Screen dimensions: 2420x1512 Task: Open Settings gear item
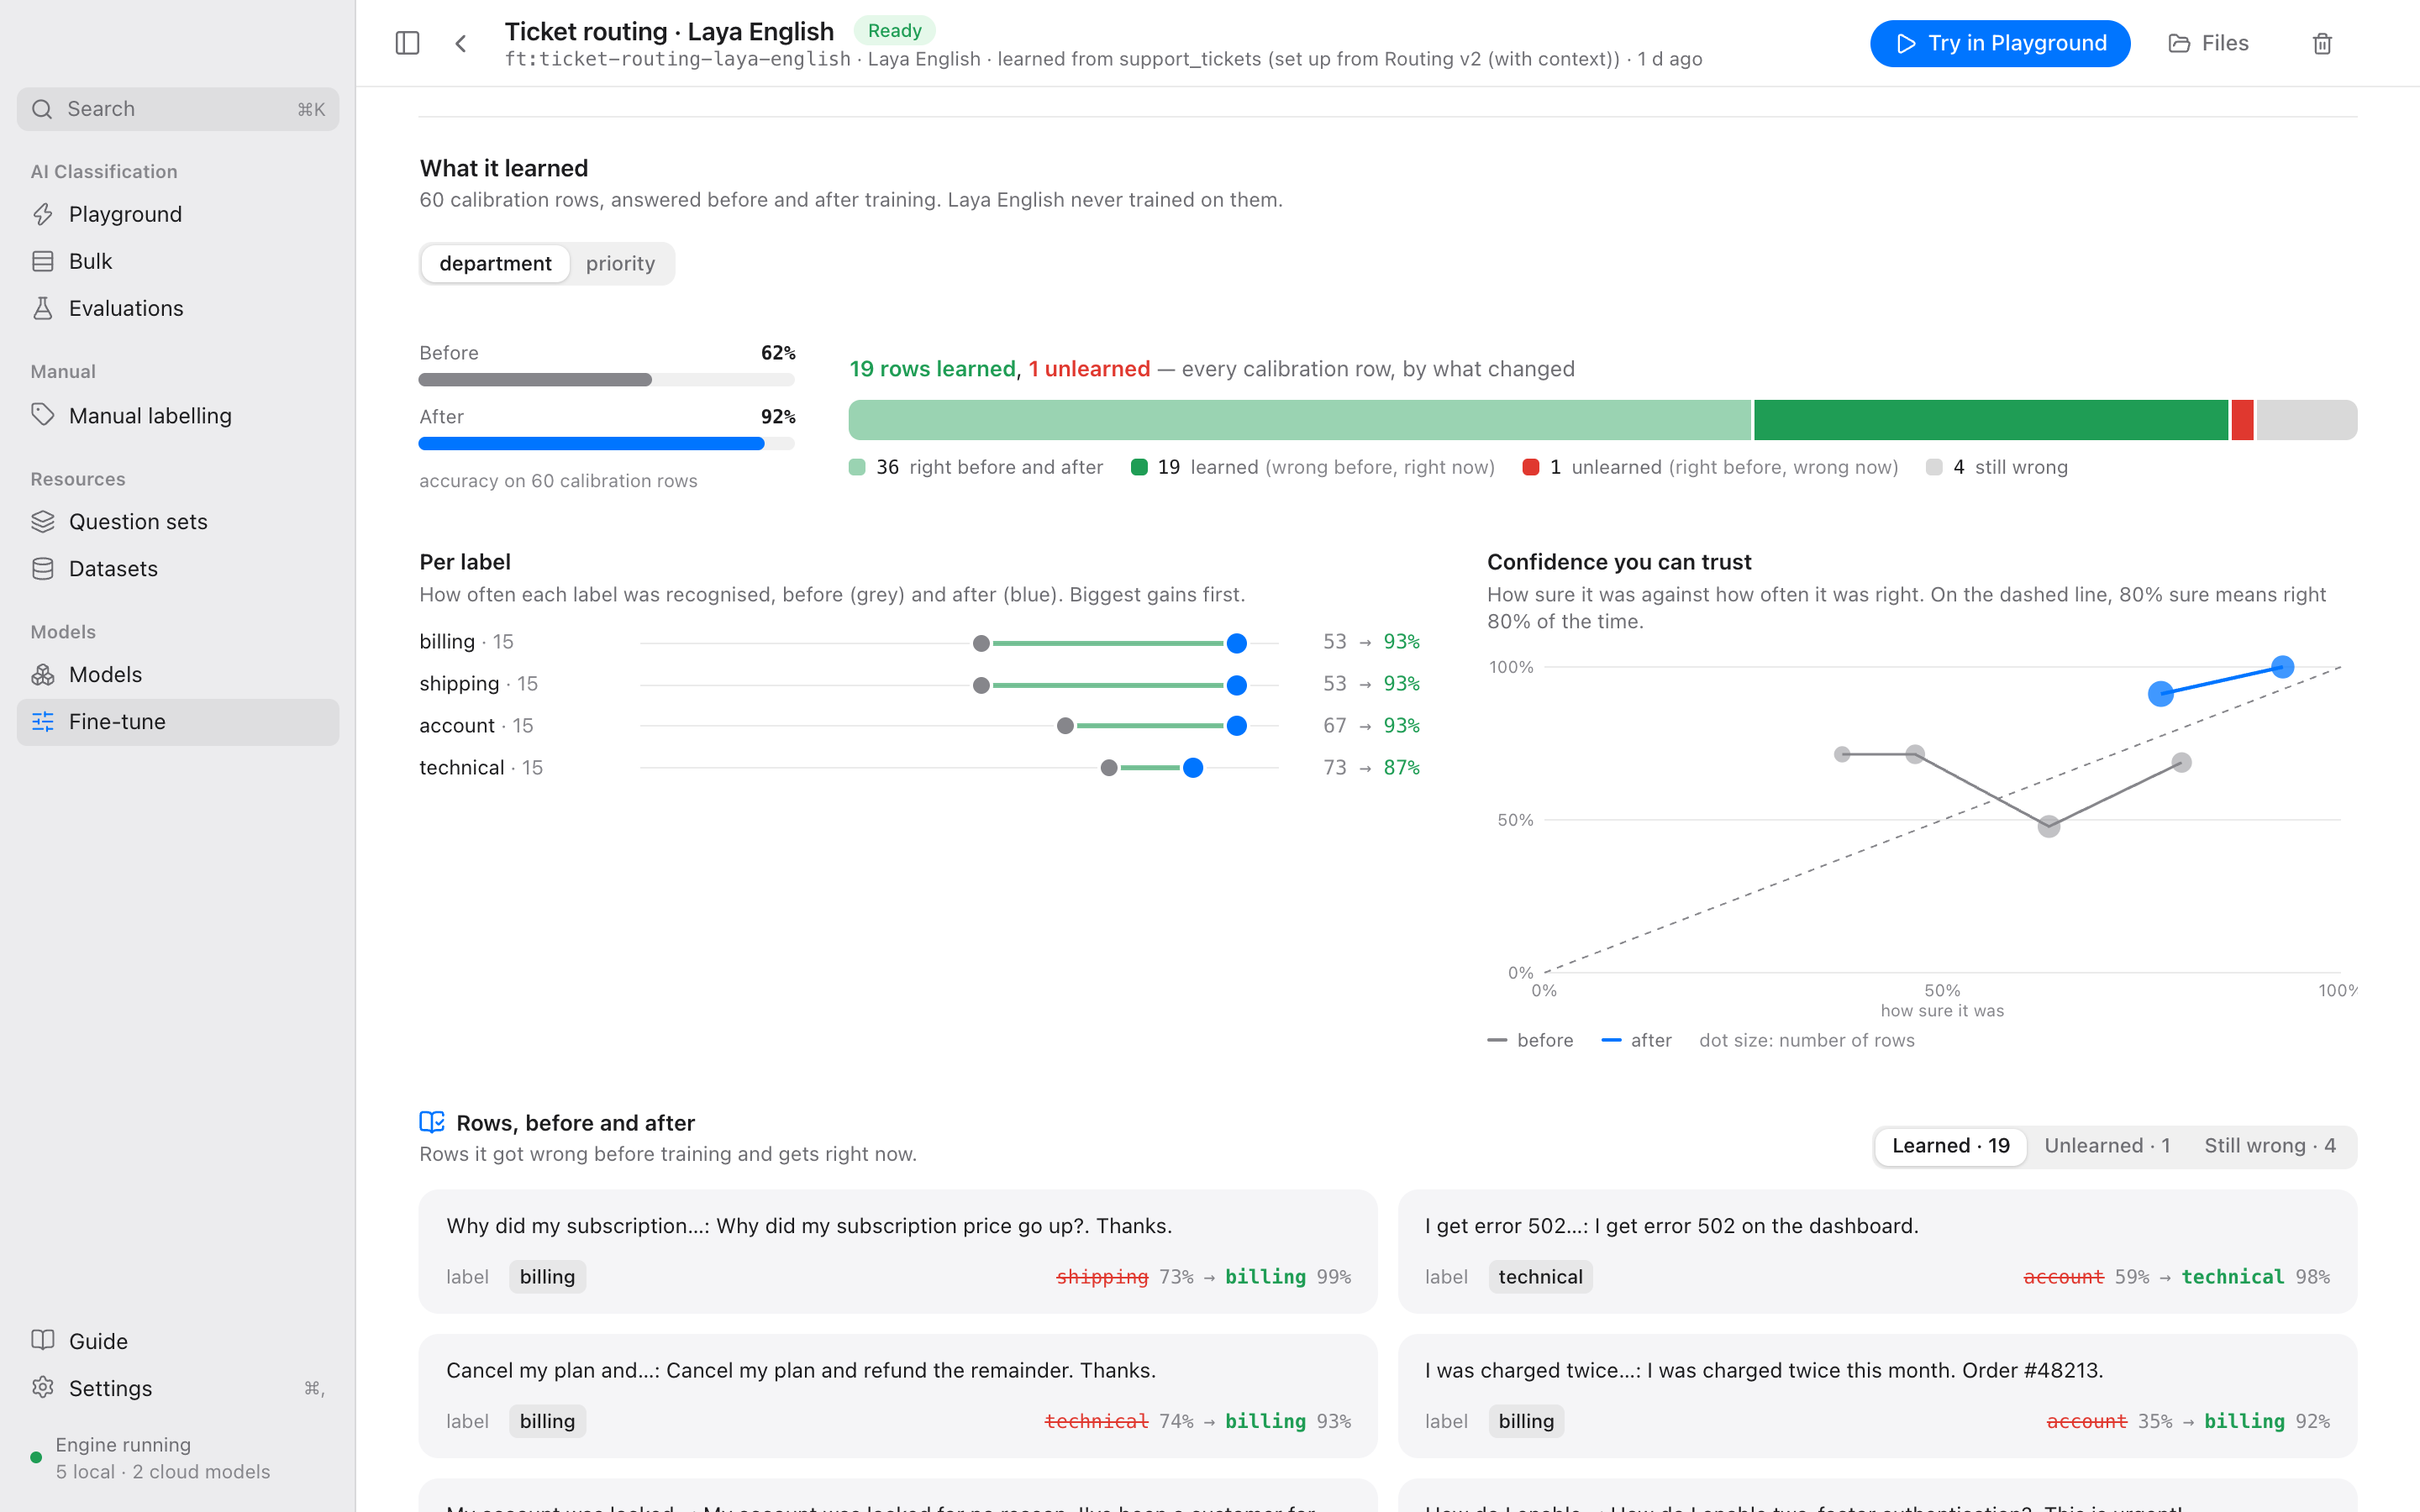[x=178, y=1387]
